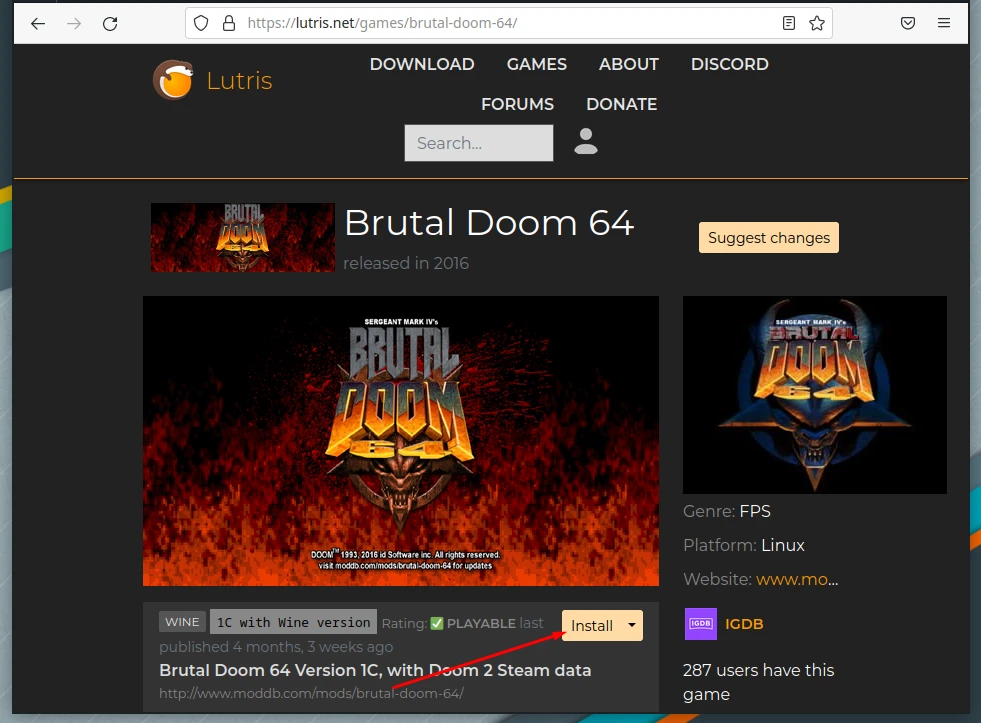Click the WINE runner badge
This screenshot has width=981, height=723.
pos(182,622)
